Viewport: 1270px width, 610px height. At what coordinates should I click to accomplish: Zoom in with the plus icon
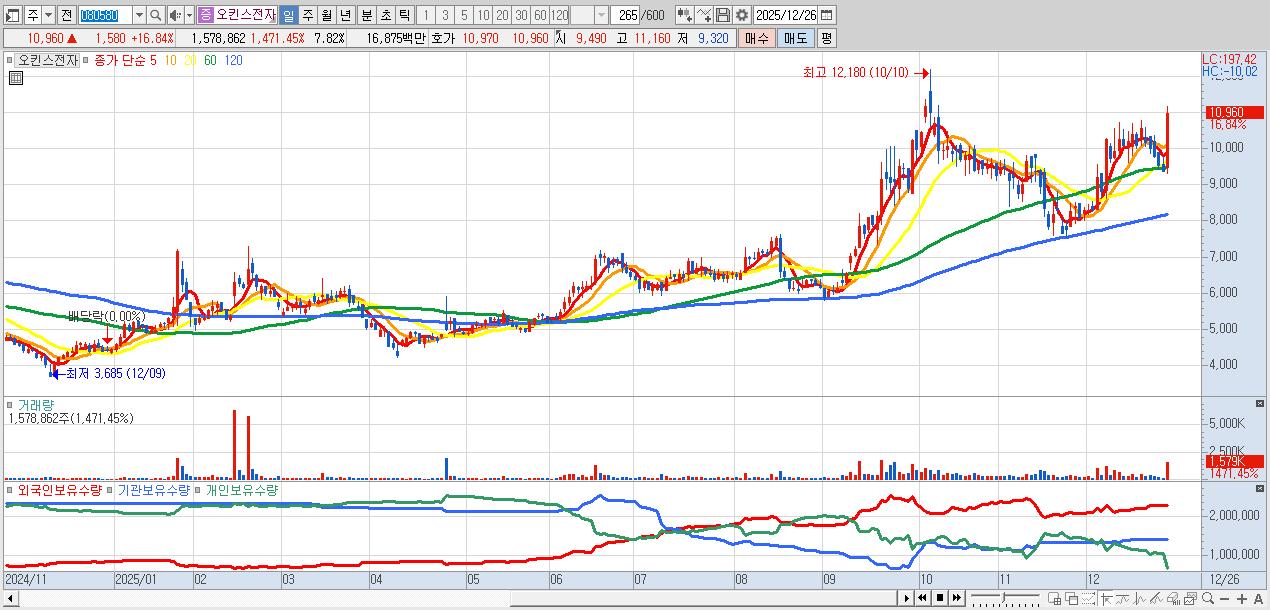tap(1242, 598)
